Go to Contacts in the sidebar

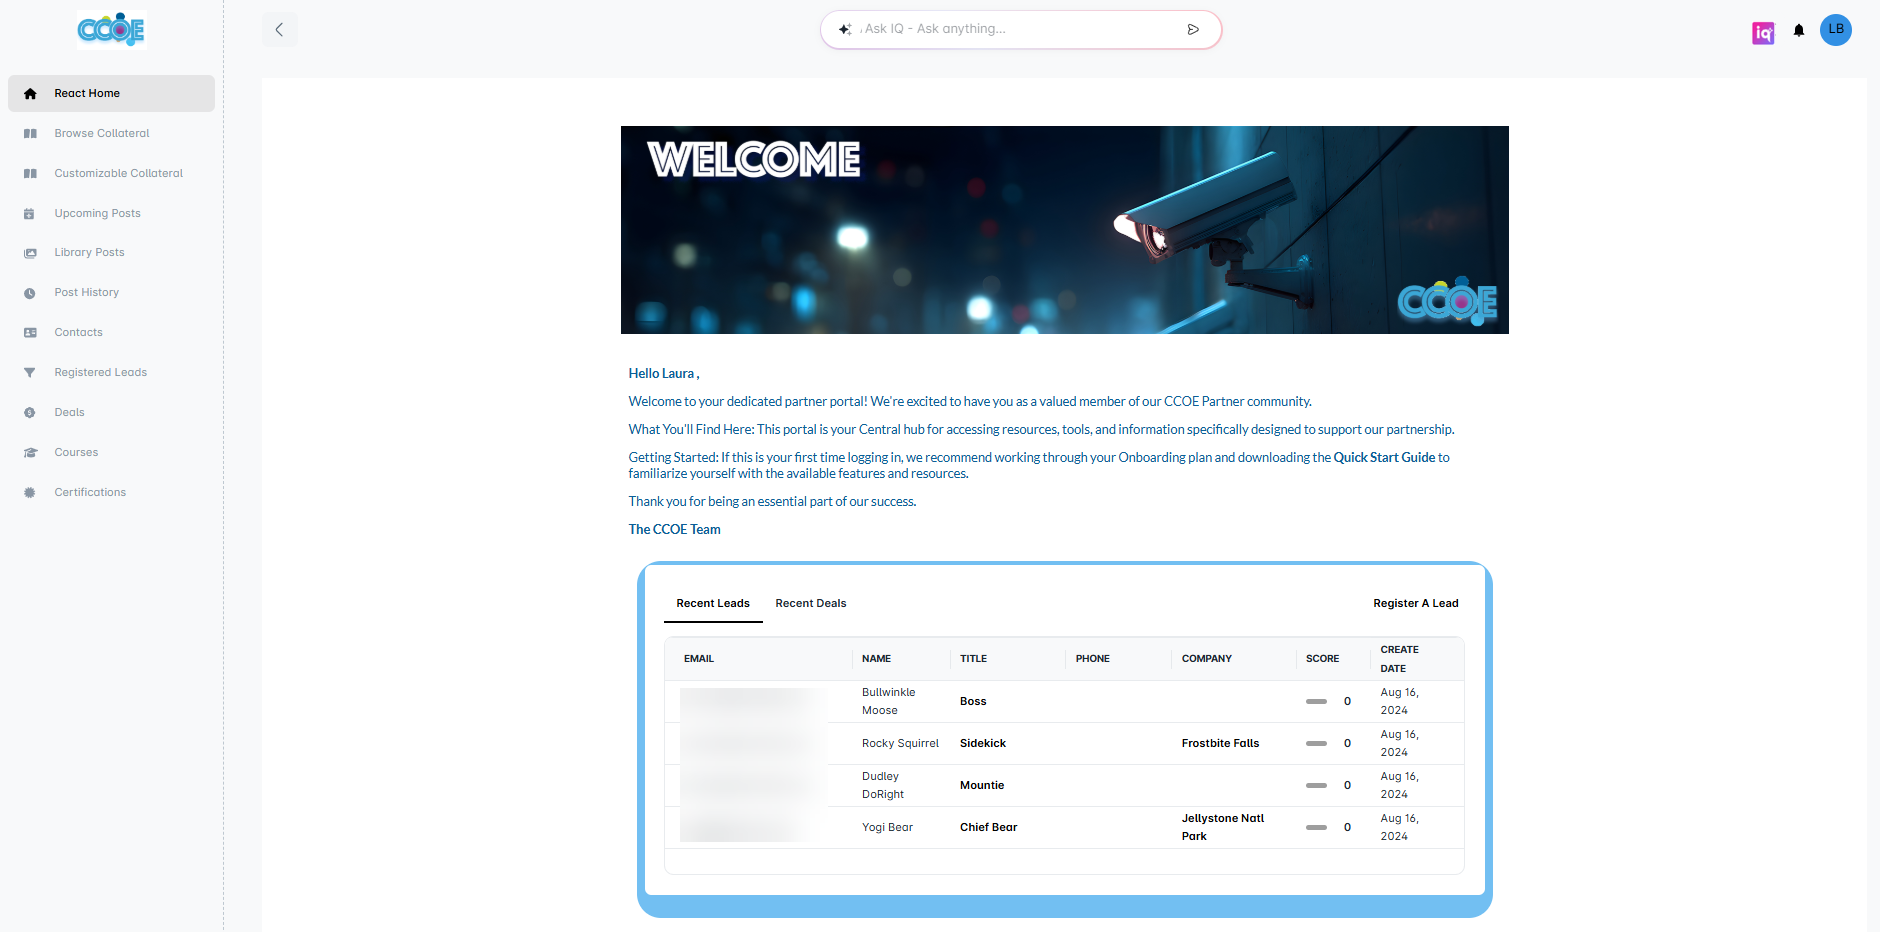[x=78, y=332]
